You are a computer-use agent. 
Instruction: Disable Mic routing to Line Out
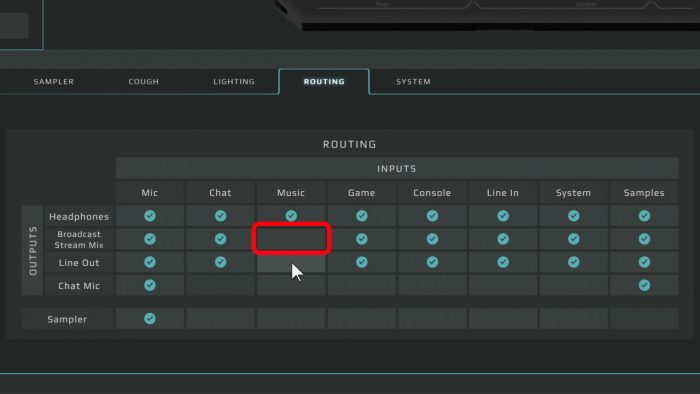pos(150,262)
